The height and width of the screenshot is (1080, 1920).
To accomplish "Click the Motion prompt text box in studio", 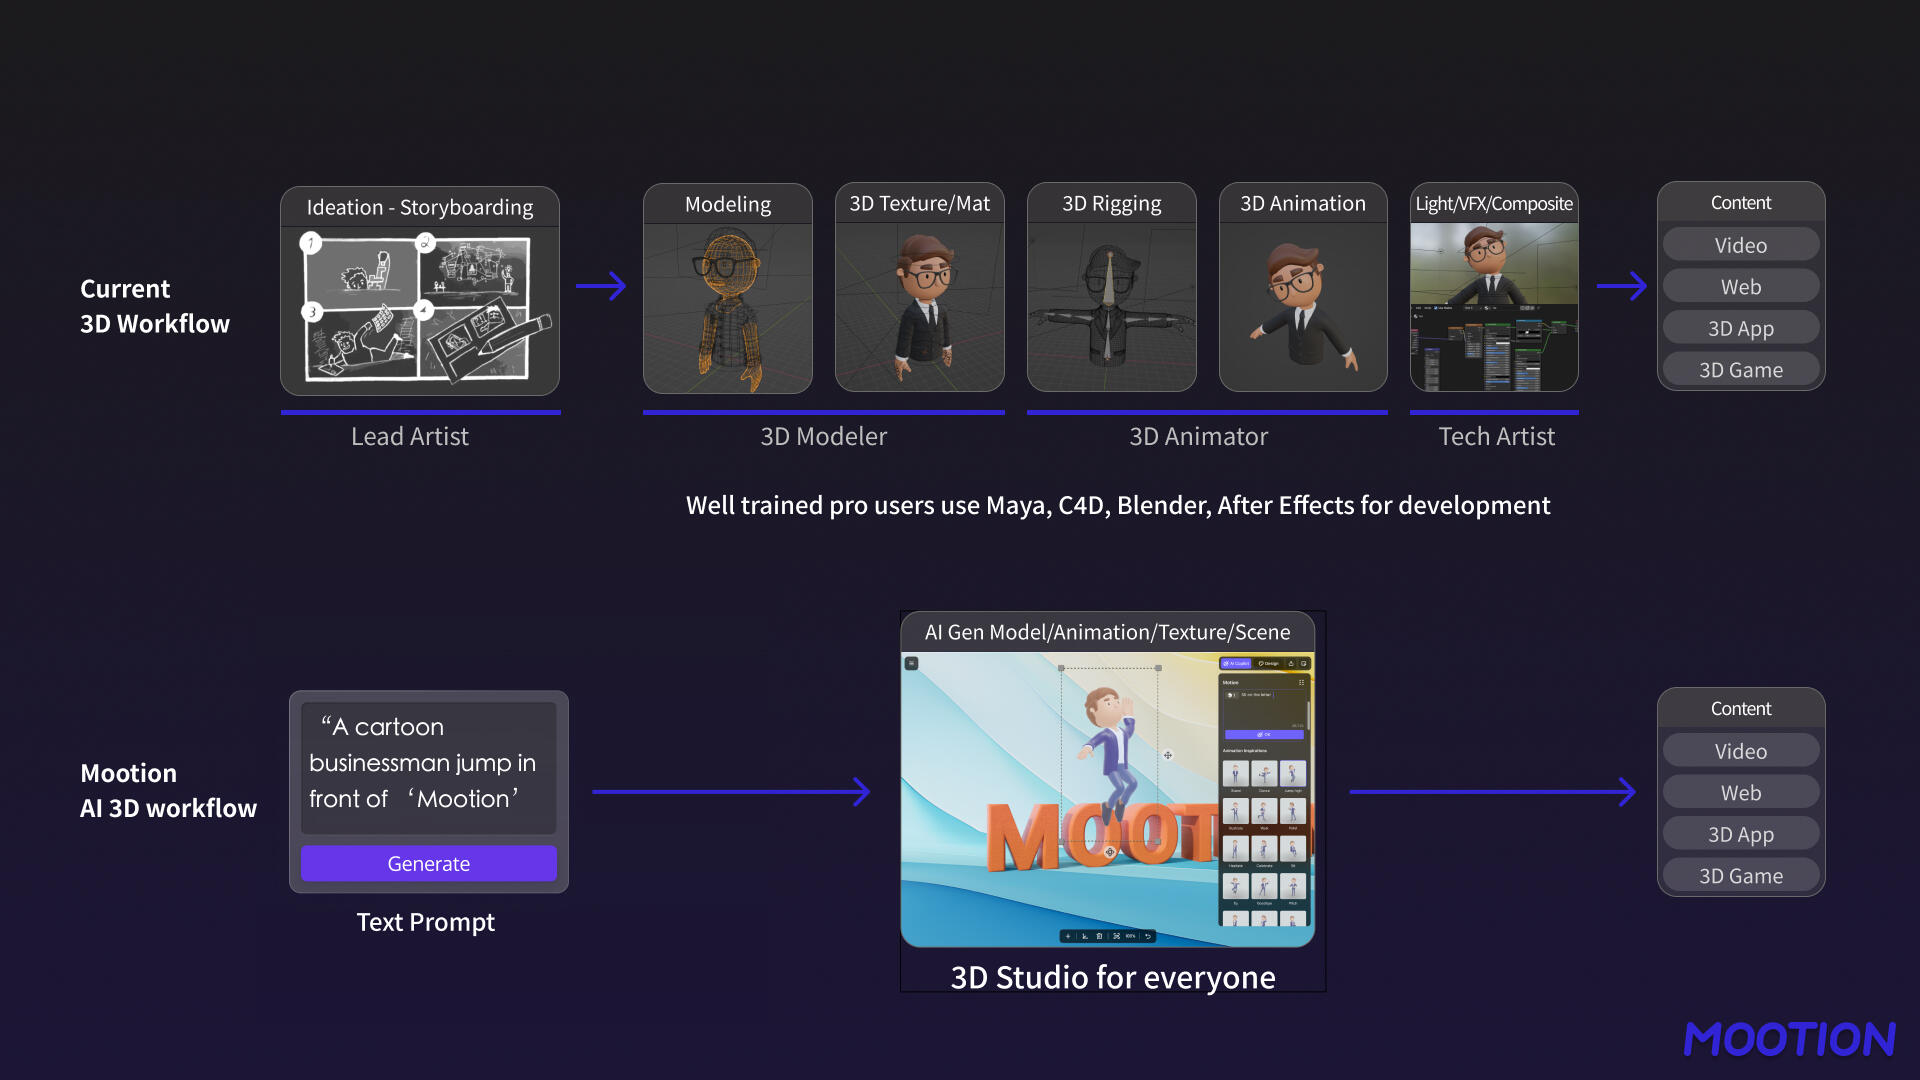I will point(1264,709).
